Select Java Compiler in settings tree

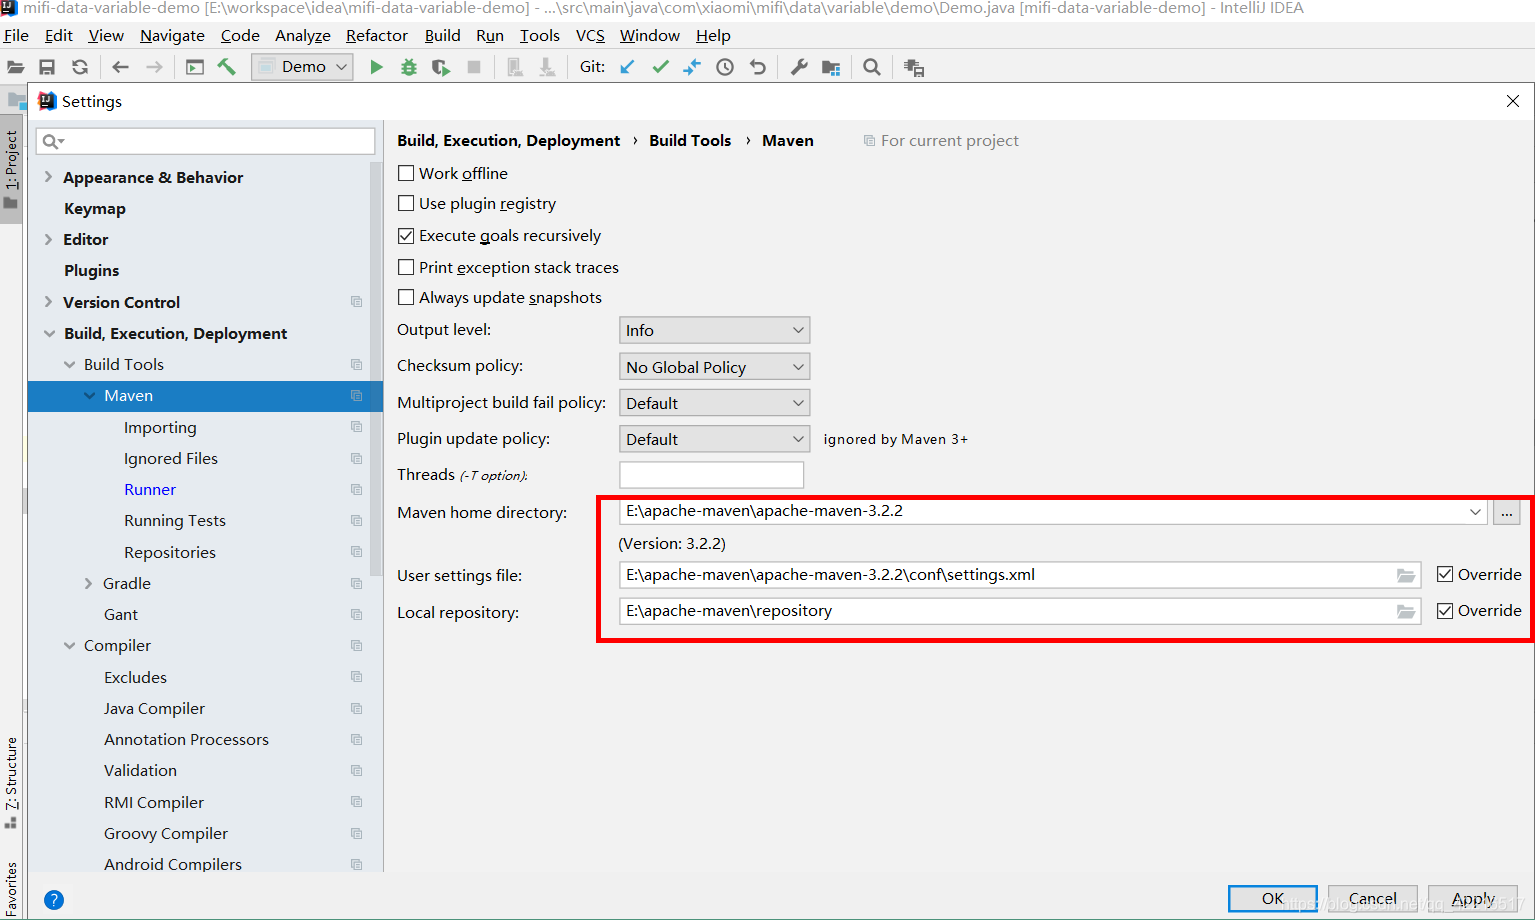pyautogui.click(x=154, y=708)
